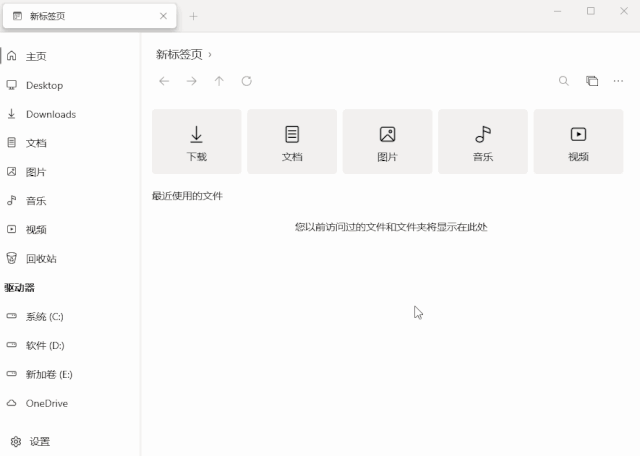Click the 最近使用的文件 heading
Image resolution: width=640 pixels, height=456 pixels.
pos(187,196)
